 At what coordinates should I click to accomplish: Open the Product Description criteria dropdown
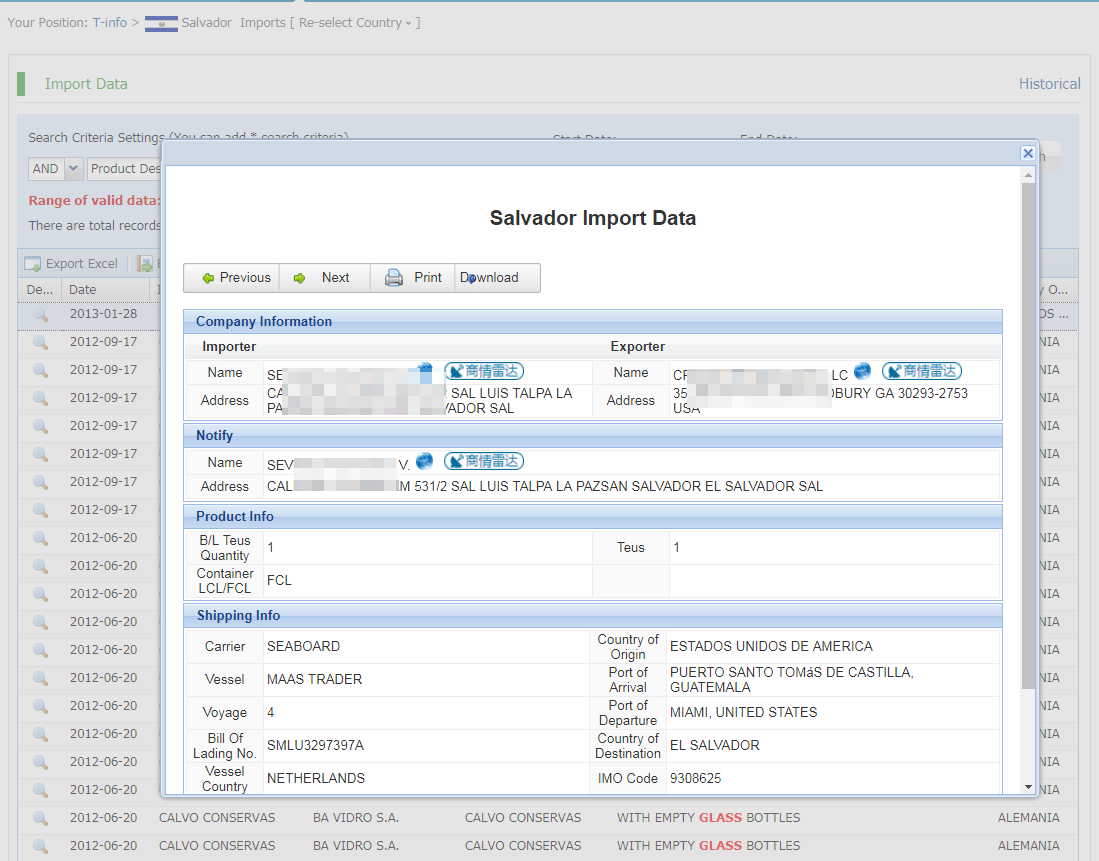tap(125, 169)
